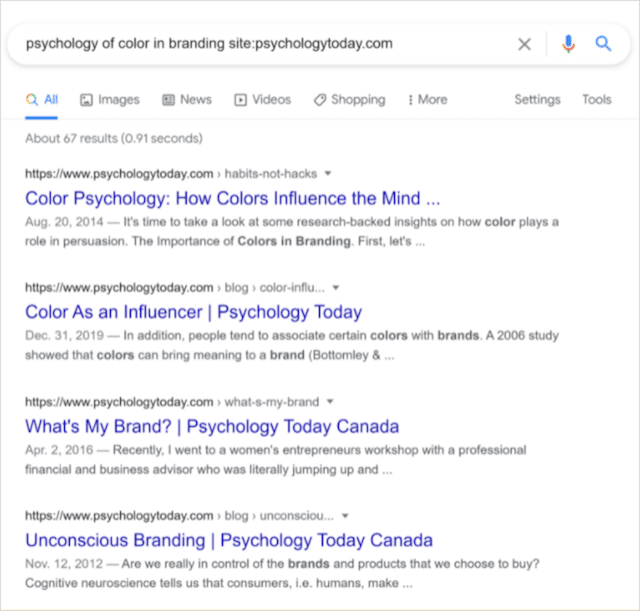Switch to the Shopping tab

pos(349,100)
